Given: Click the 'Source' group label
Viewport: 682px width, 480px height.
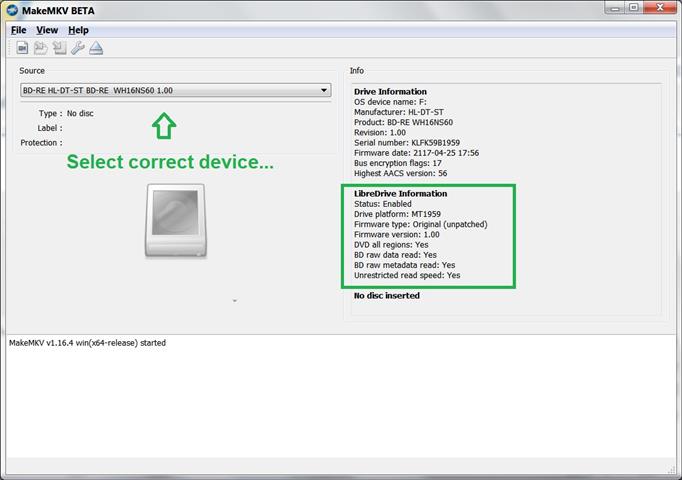Looking at the screenshot, I should click(32, 70).
